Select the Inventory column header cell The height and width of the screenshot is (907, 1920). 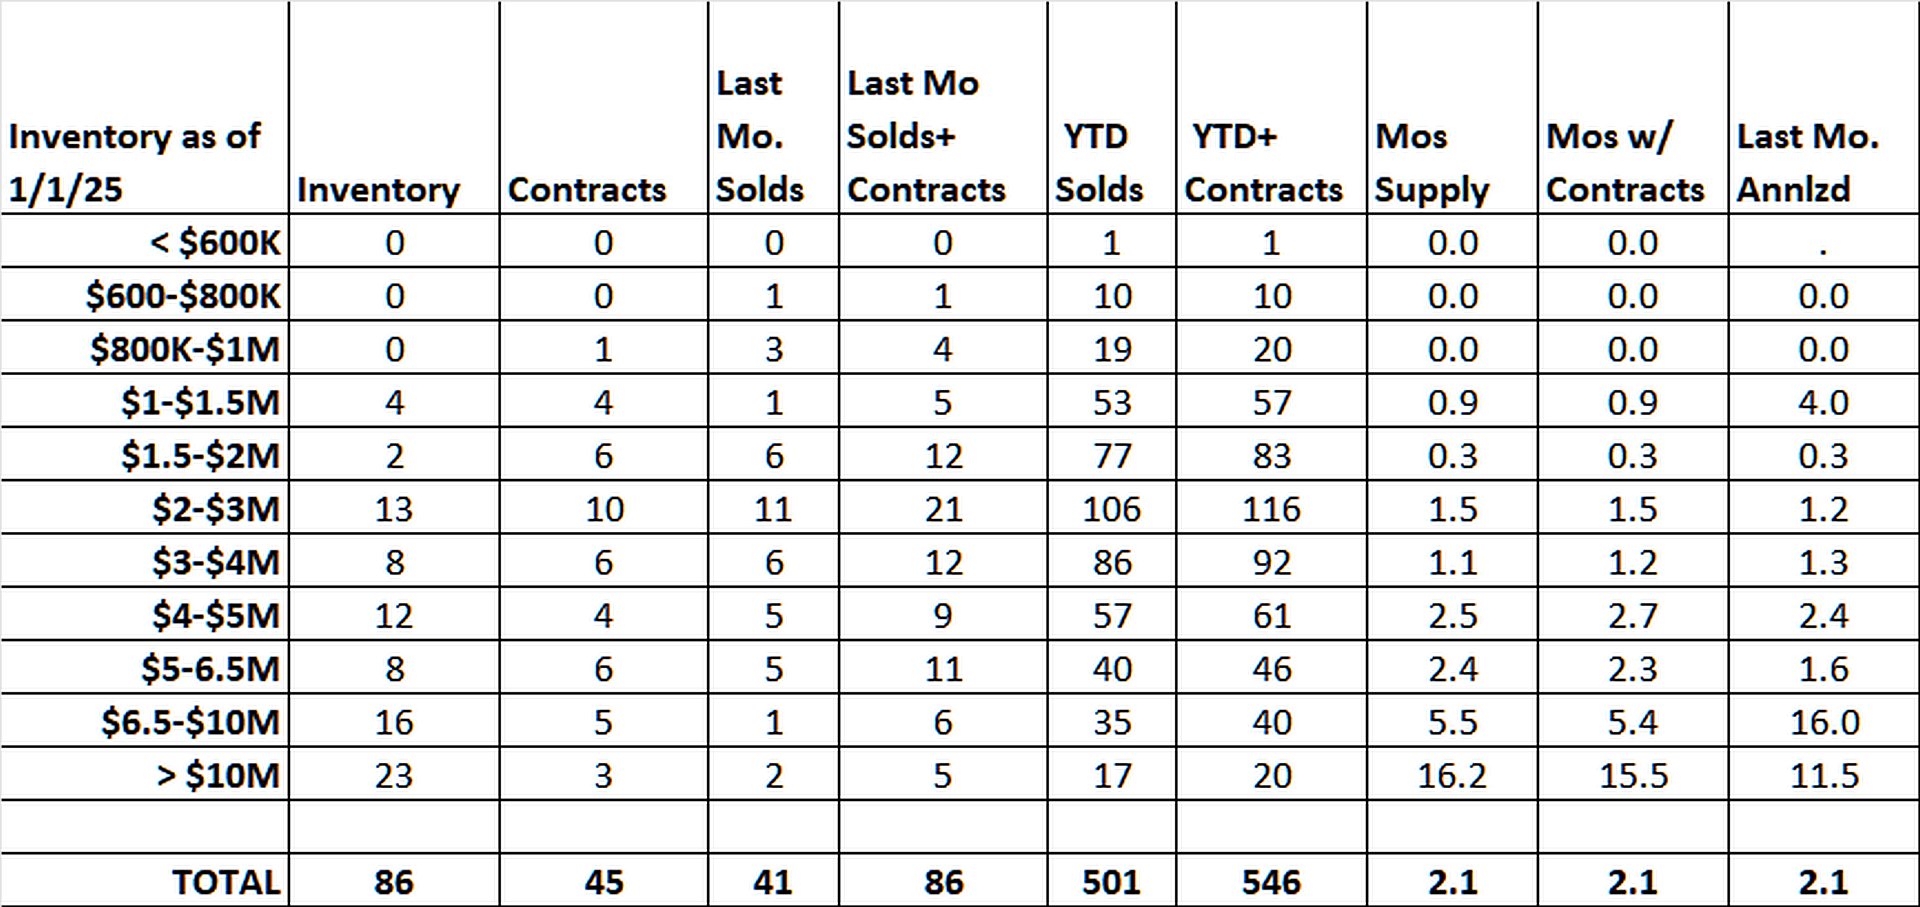point(394,107)
